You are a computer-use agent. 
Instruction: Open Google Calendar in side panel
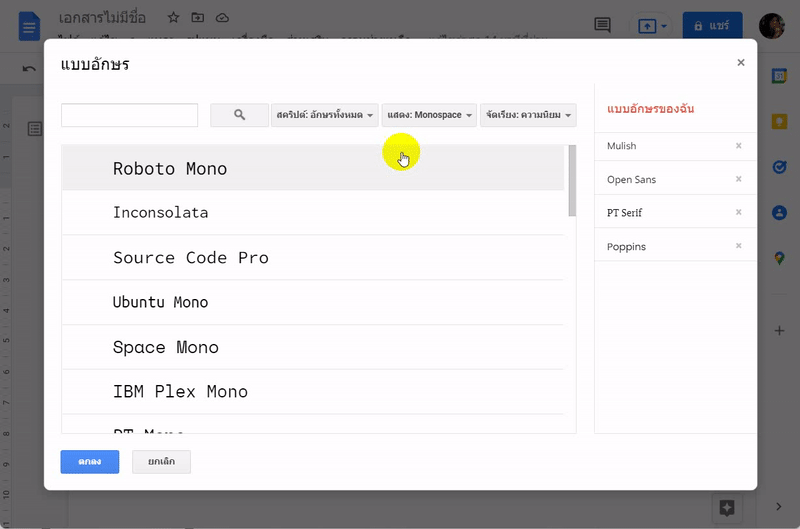point(779,76)
